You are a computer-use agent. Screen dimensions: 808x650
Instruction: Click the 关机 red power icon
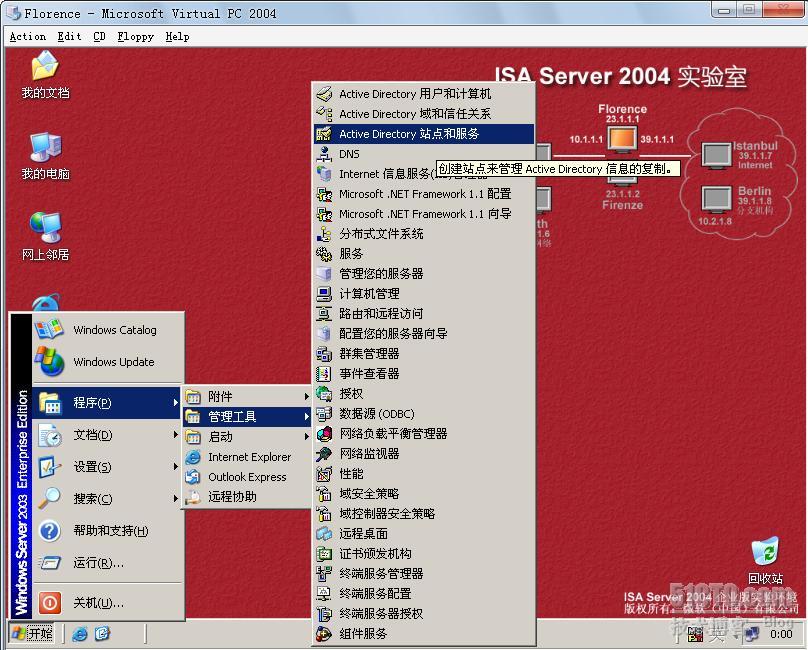tap(50, 603)
